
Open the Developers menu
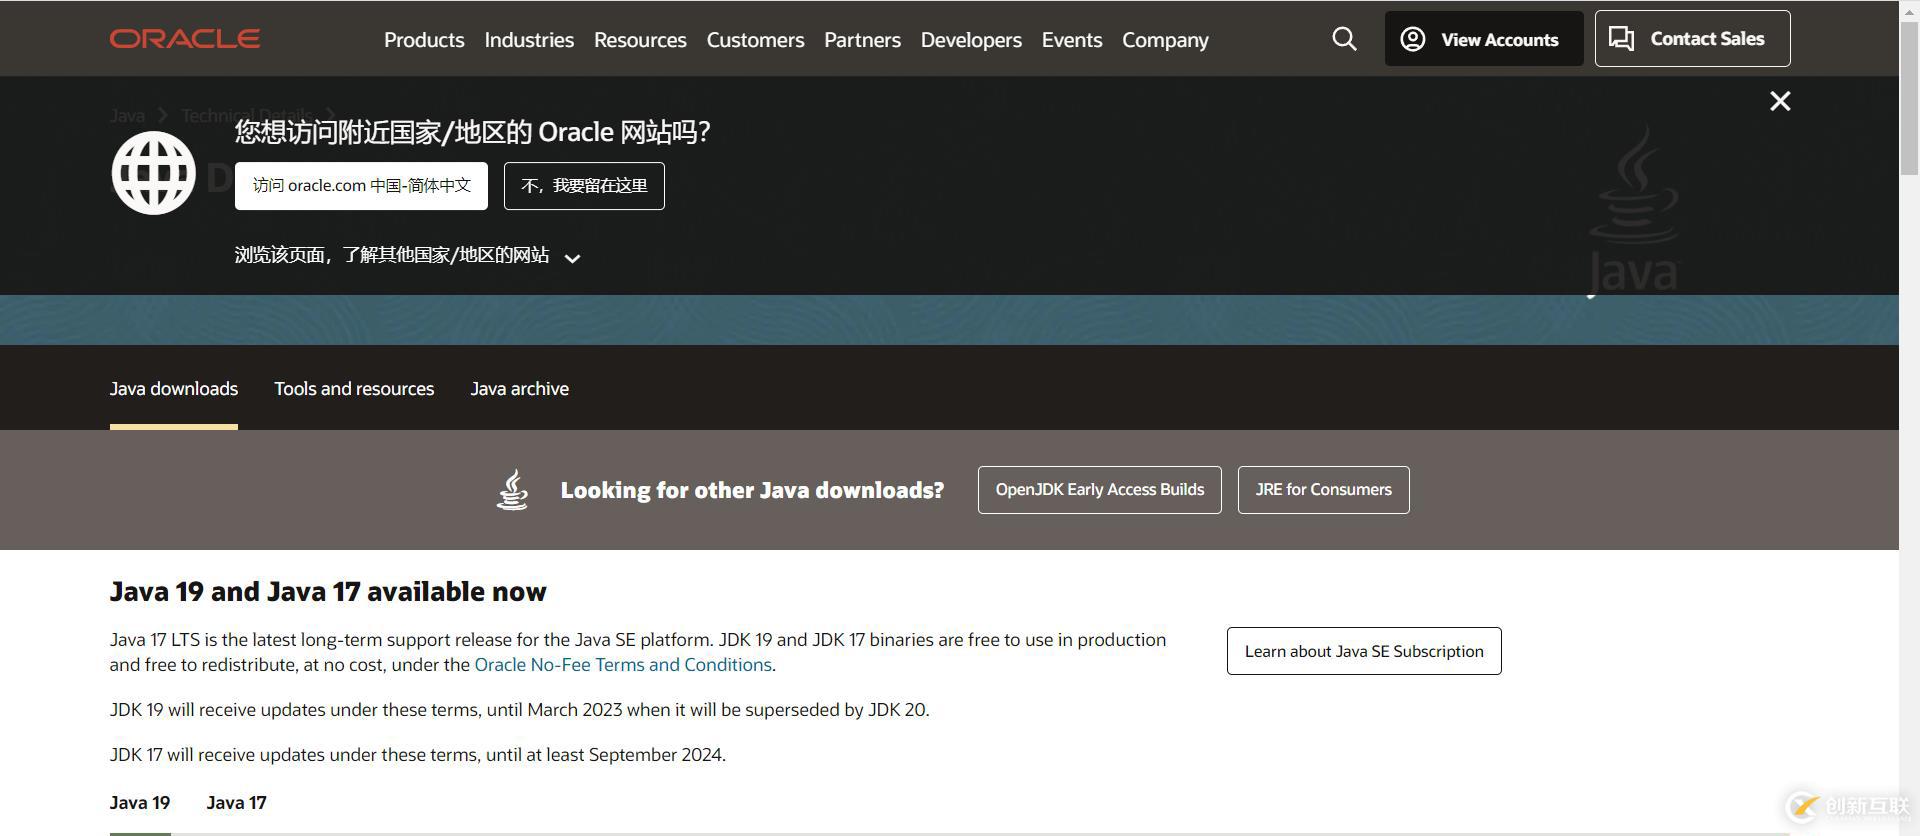tap(970, 40)
